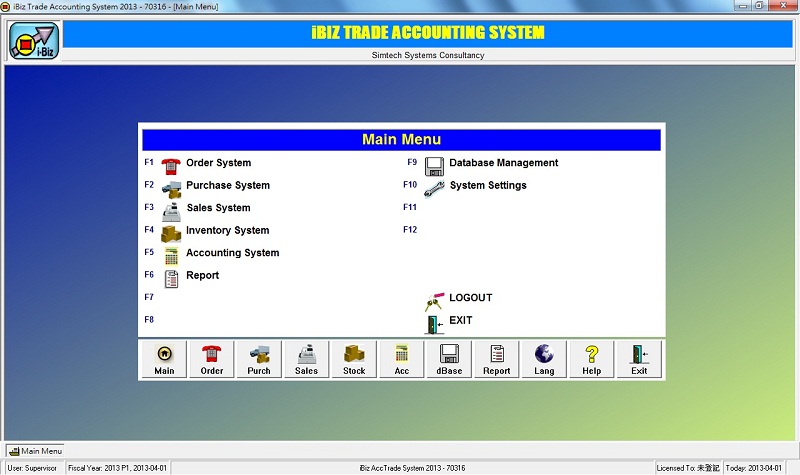Open Sales toolbar button
The width and height of the screenshot is (800, 475).
(307, 359)
